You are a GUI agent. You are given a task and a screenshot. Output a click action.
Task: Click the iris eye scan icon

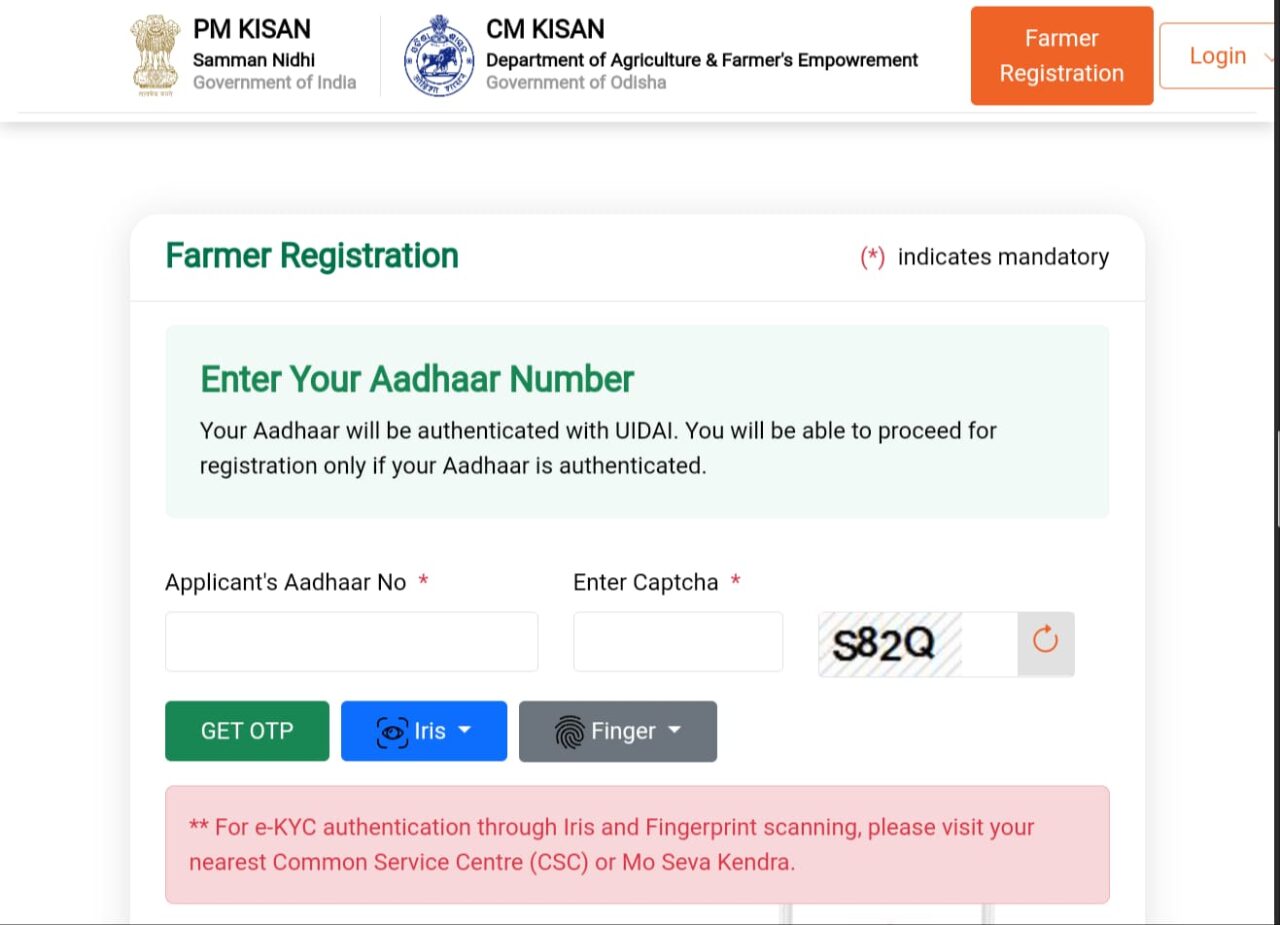click(392, 732)
